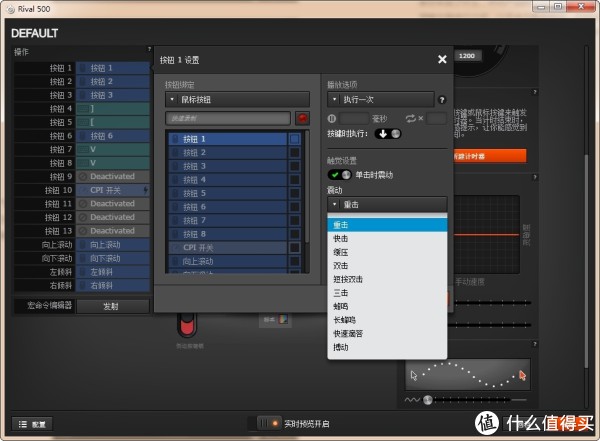Viewport: 600px width, 441px height.
Task: Click the help question mark in 操作 header
Action: pyautogui.click(x=149, y=49)
